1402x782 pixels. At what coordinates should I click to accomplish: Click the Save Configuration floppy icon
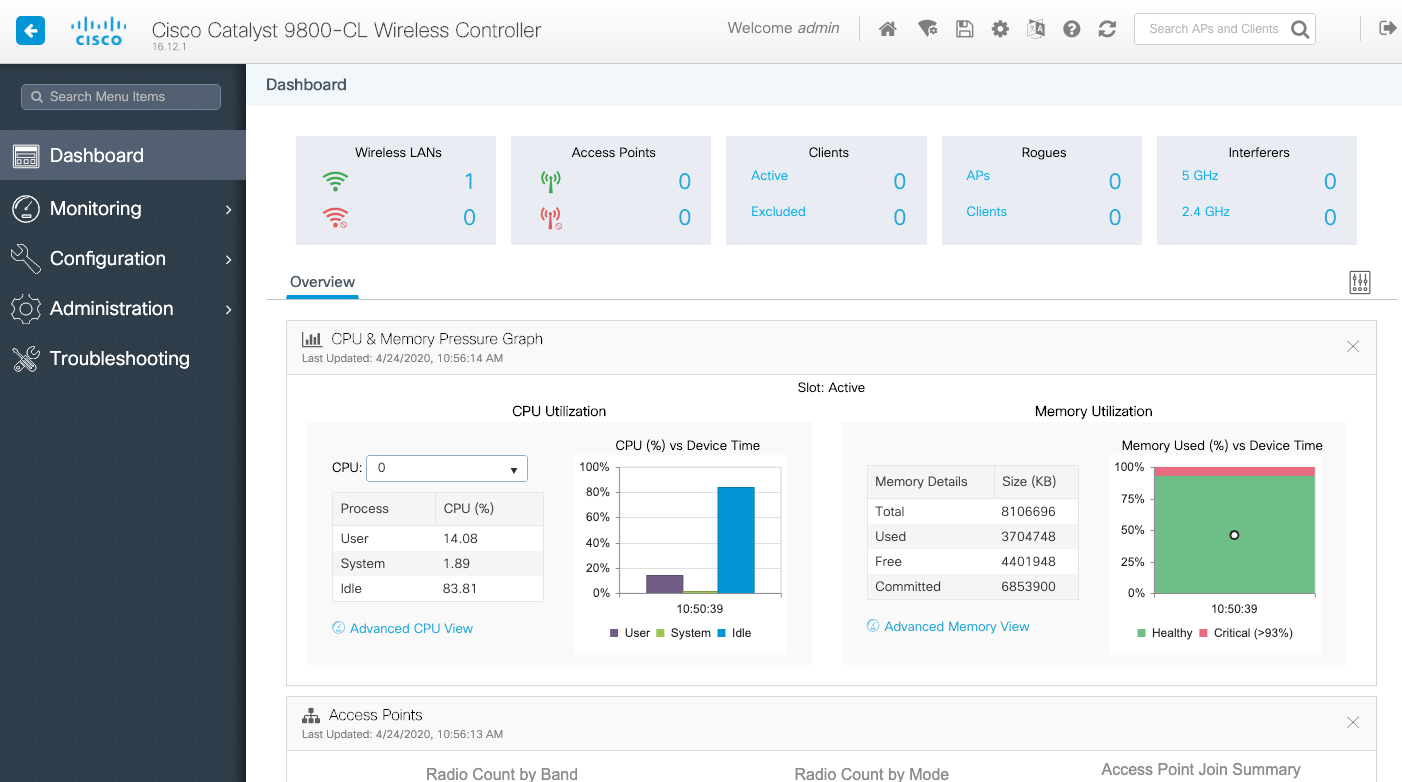(x=964, y=29)
